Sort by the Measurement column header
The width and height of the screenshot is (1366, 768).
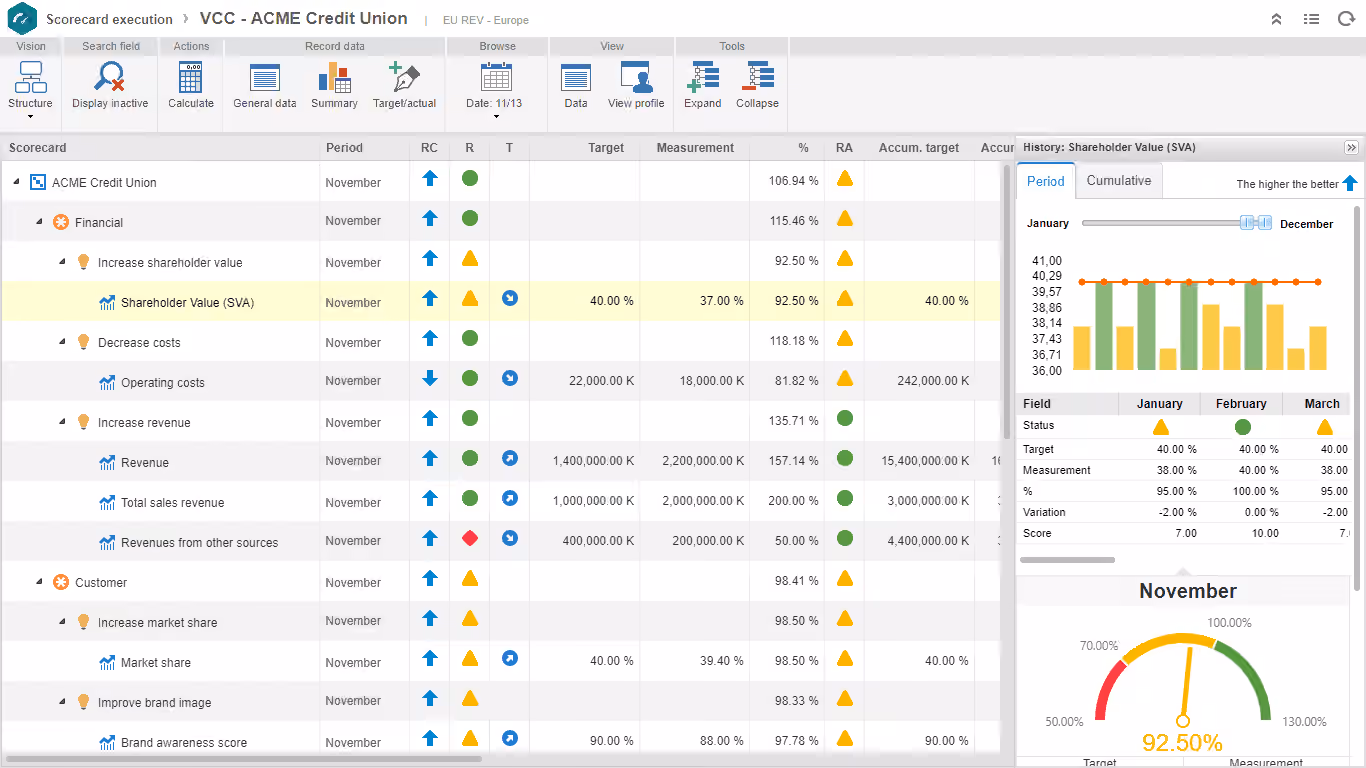point(695,147)
